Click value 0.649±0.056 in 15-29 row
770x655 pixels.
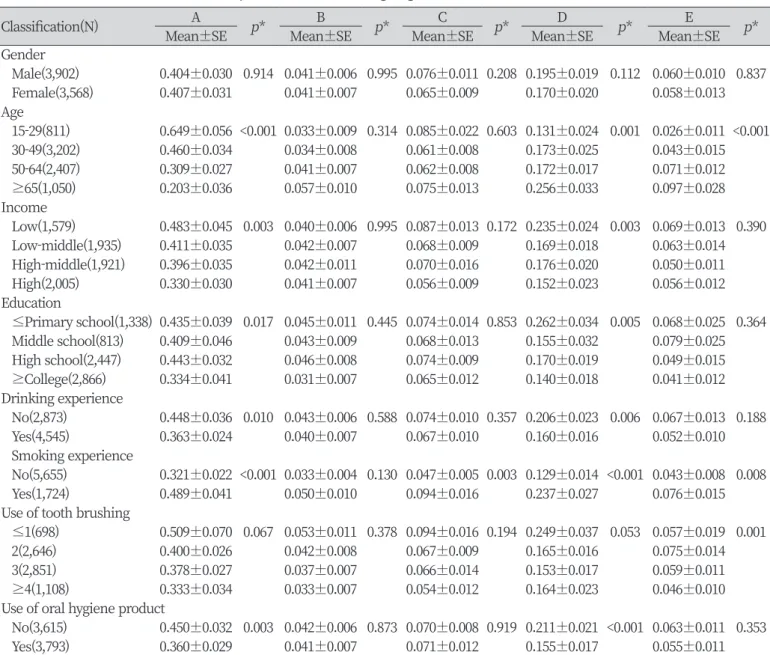point(195,131)
